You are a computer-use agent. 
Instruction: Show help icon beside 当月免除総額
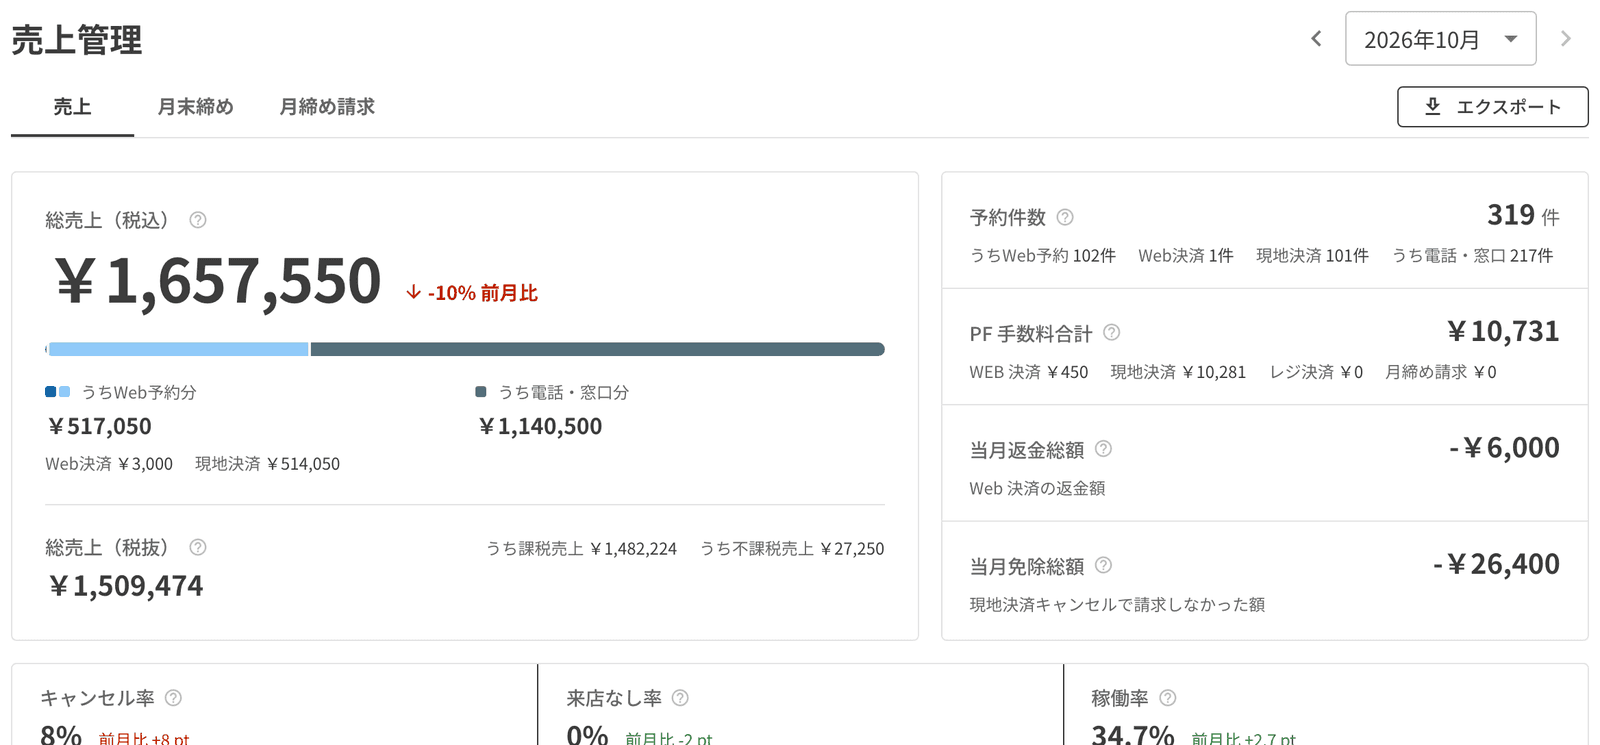(1103, 565)
